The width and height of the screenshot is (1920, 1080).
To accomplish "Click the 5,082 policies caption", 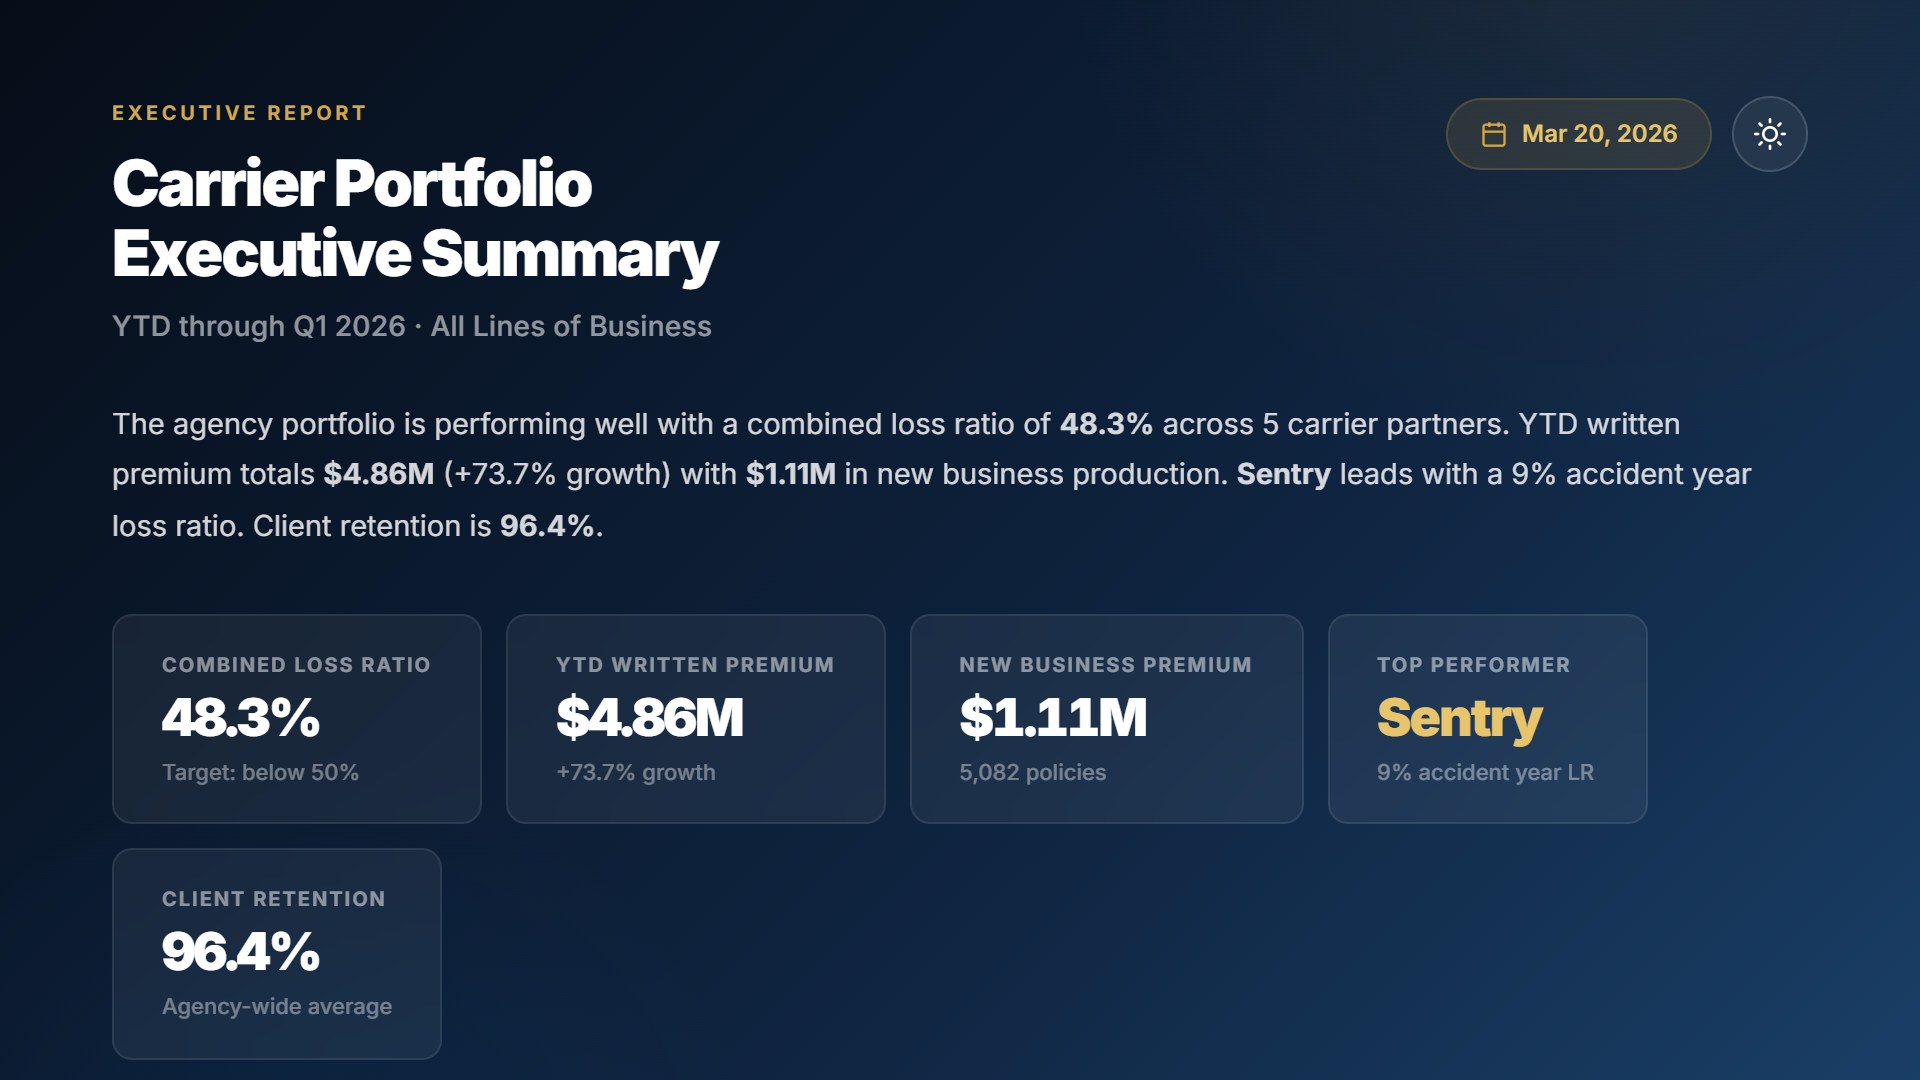I will [x=1032, y=772].
